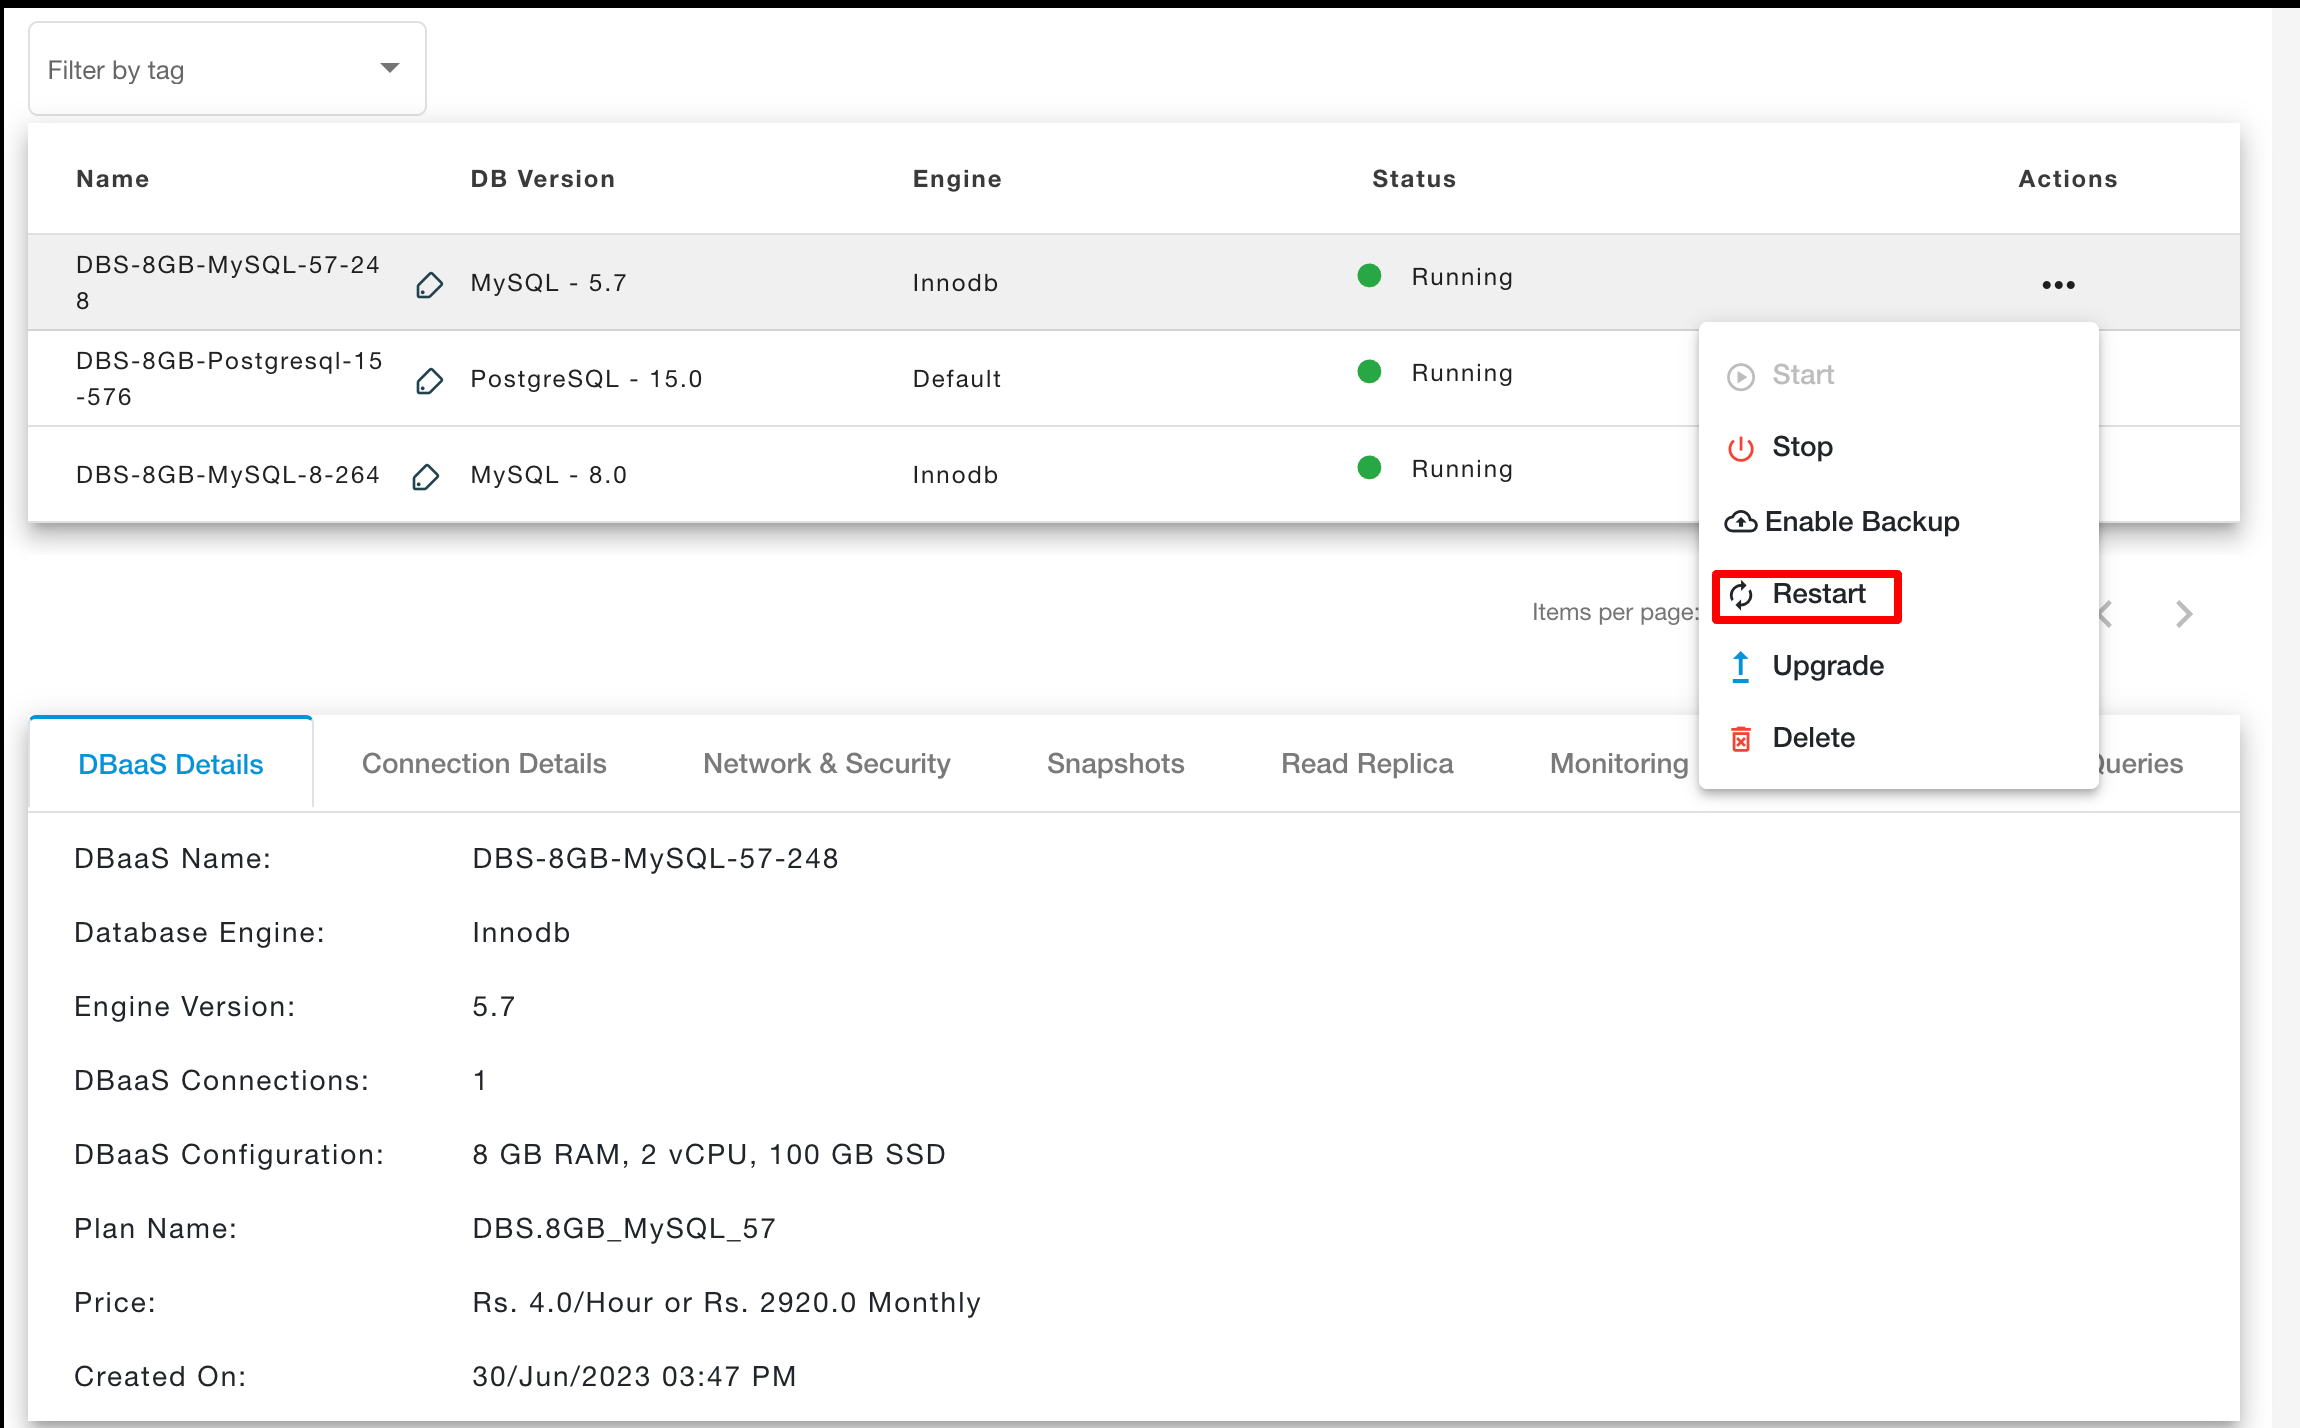This screenshot has width=2300, height=1428.
Task: Open the Connection Details tab
Action: (x=484, y=763)
